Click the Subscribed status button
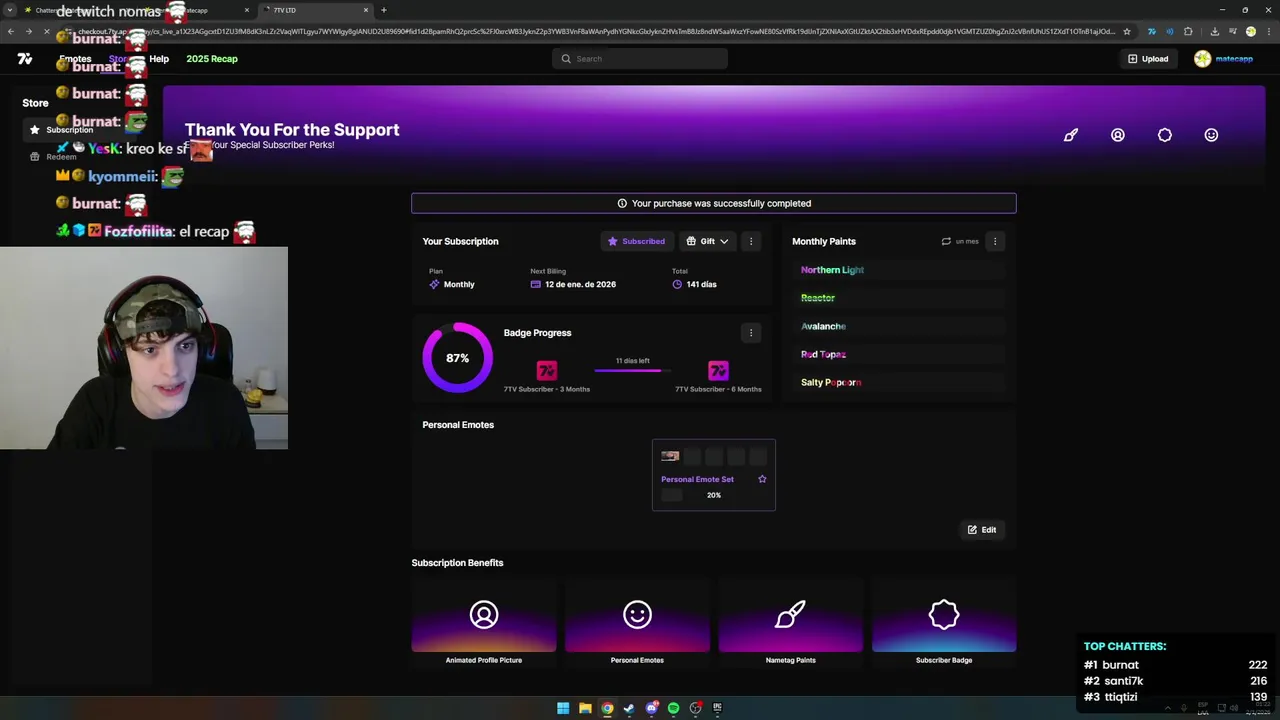 (636, 241)
